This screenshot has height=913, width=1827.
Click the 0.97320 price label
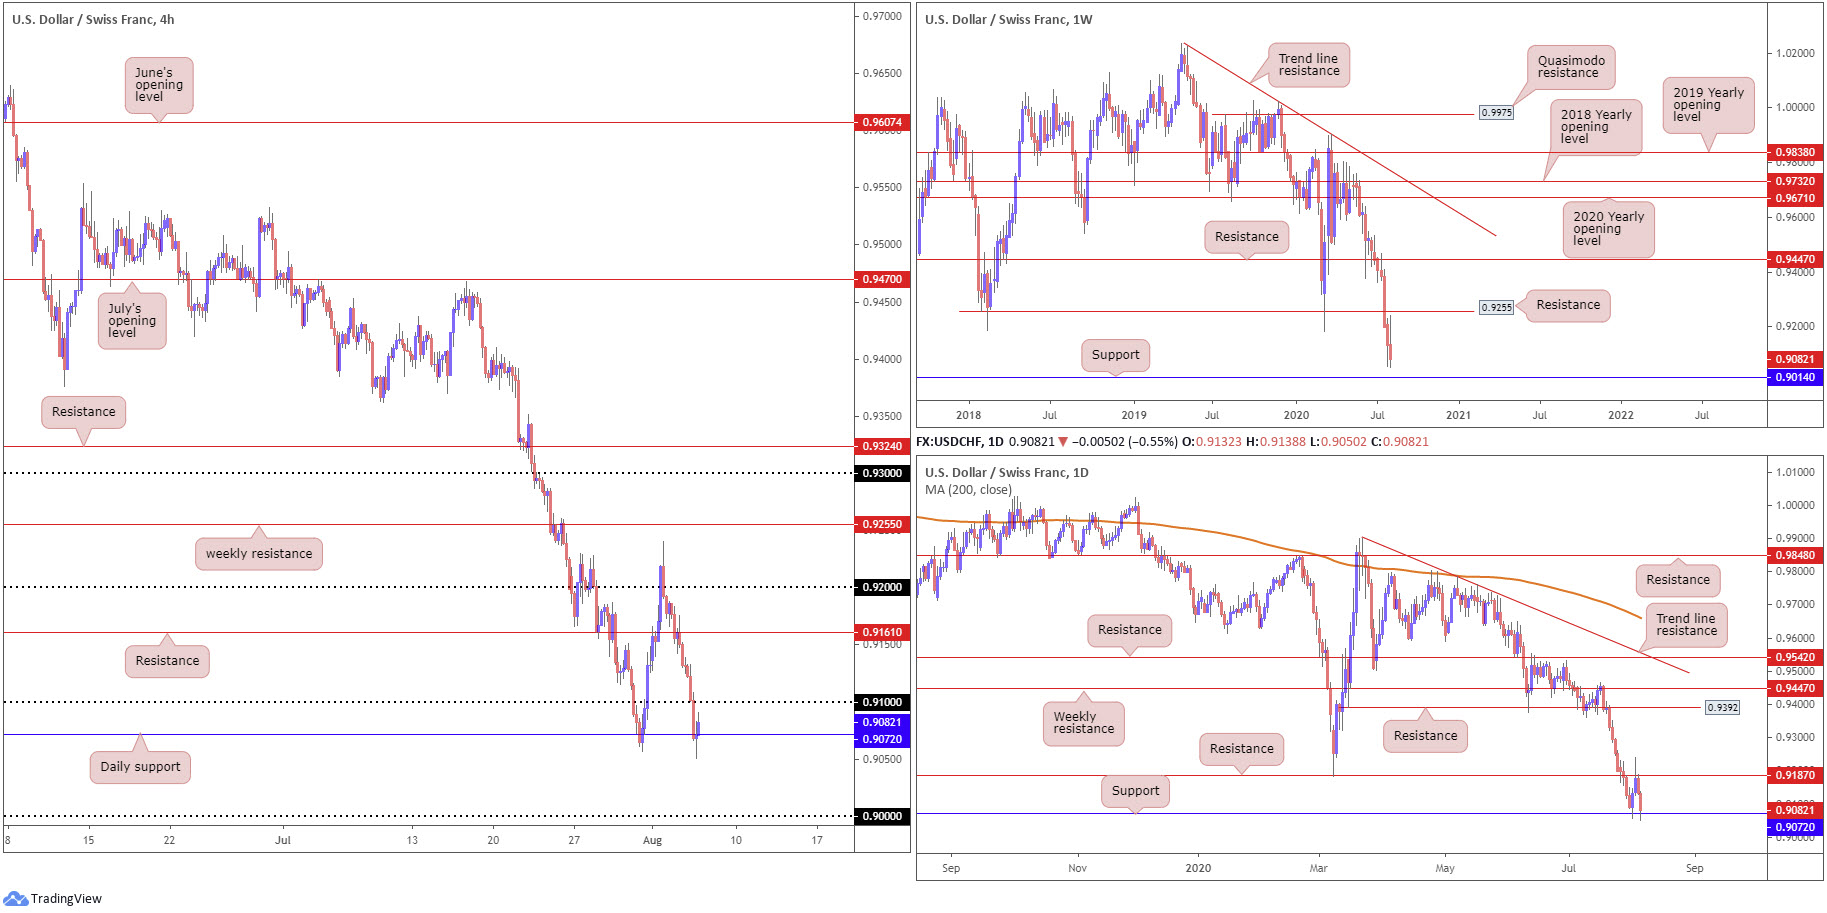point(1794,181)
